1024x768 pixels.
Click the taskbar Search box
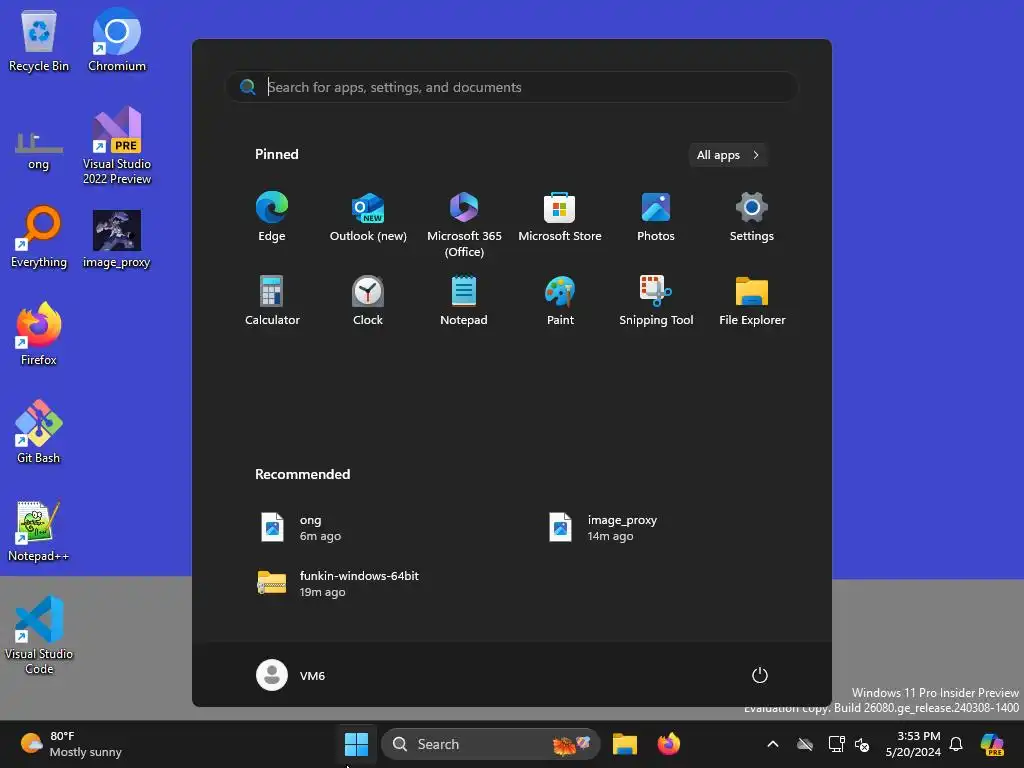(490, 744)
